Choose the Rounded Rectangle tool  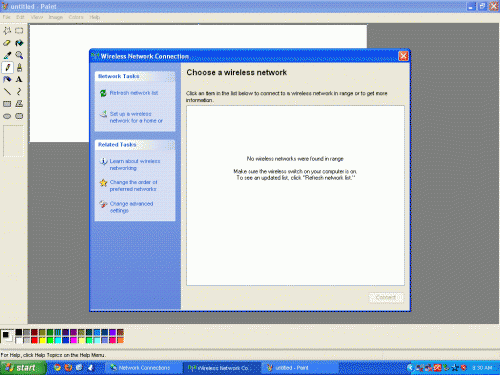coord(19,116)
